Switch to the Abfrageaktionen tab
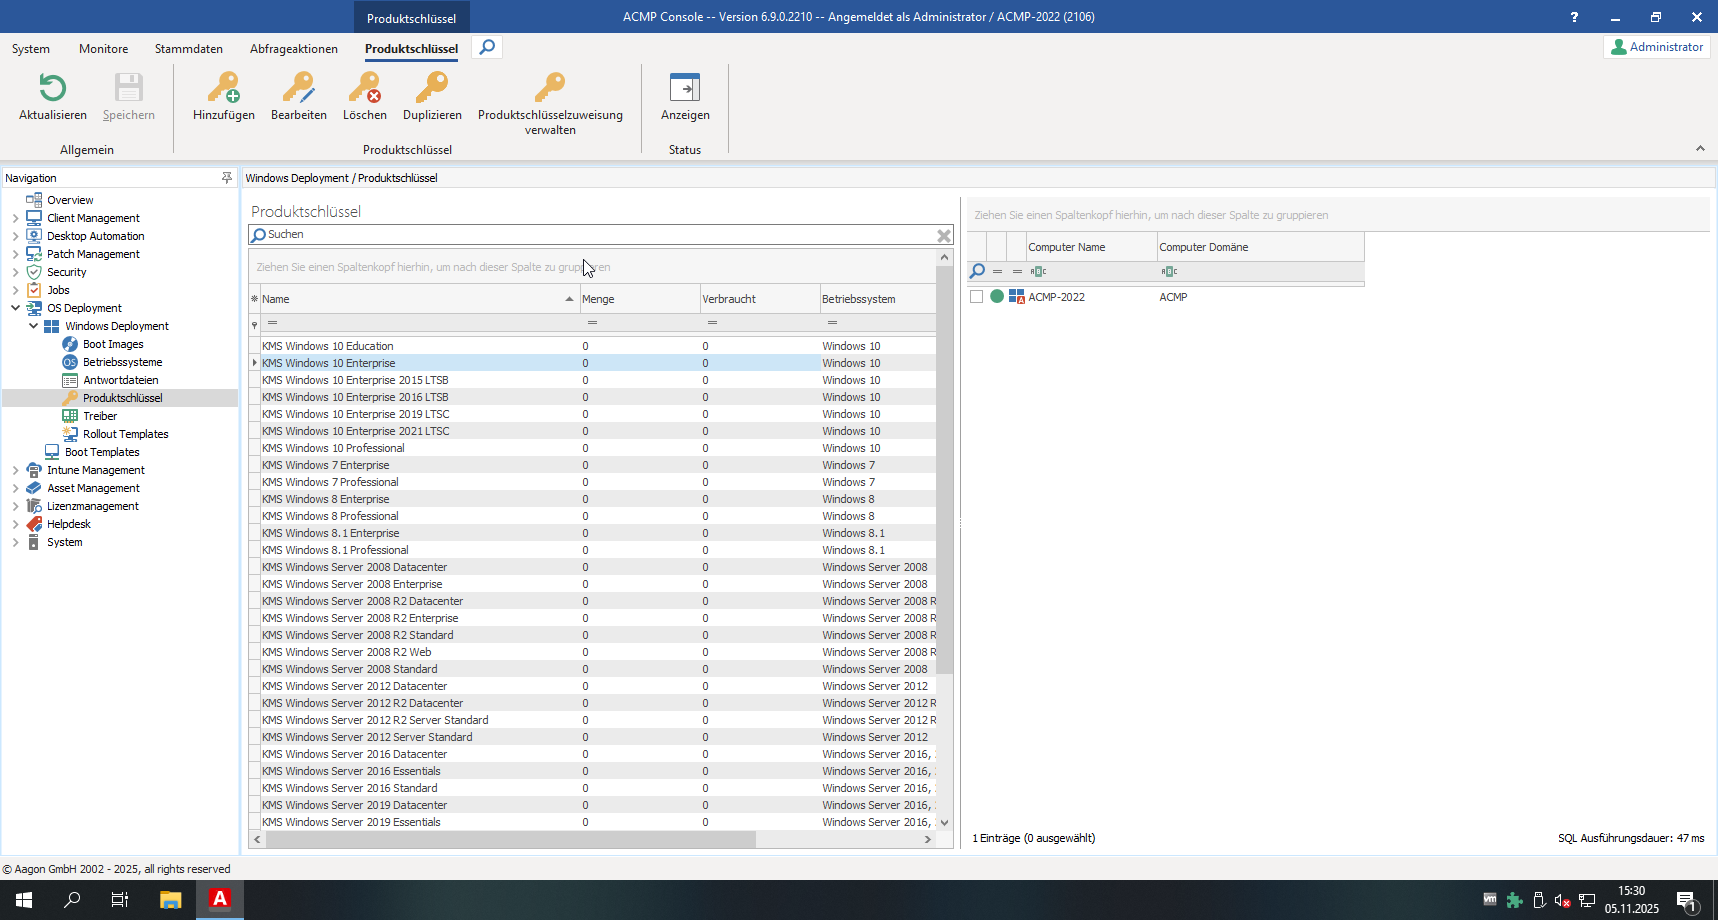This screenshot has width=1718, height=920. 293,49
